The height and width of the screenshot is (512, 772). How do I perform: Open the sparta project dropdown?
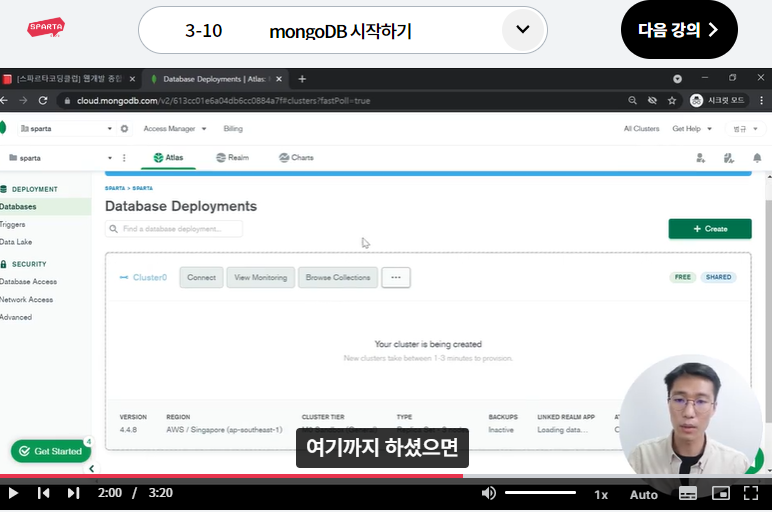coord(61,158)
